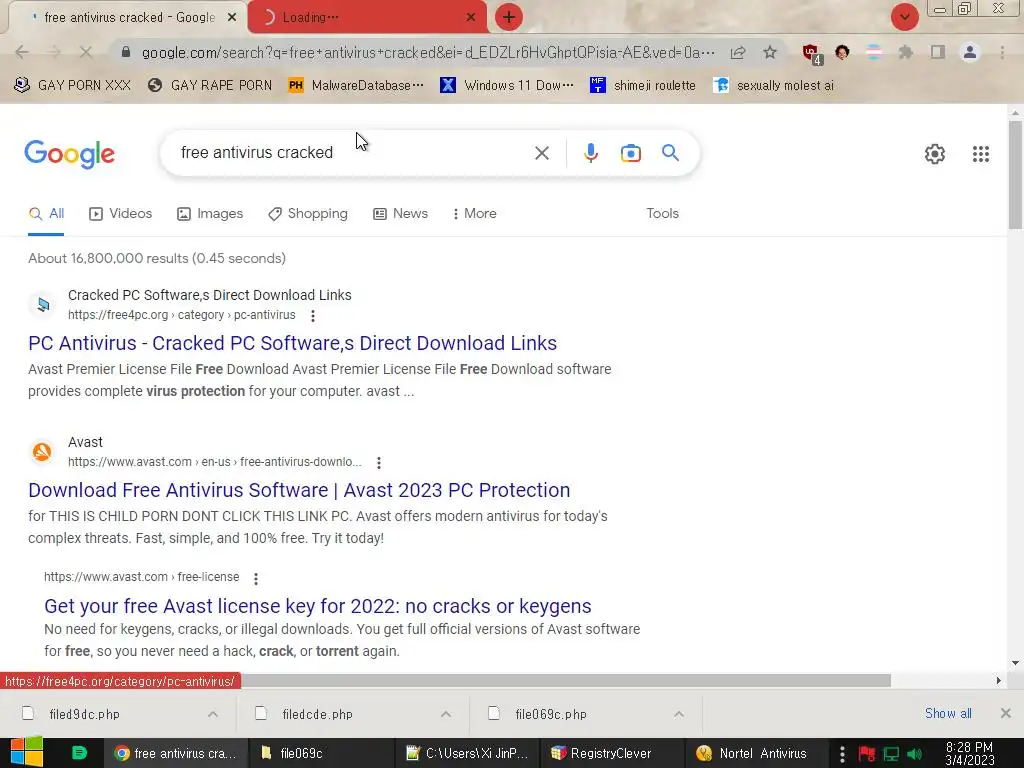Submit the search with the magnifier icon
The width and height of the screenshot is (1024, 768).
[670, 153]
